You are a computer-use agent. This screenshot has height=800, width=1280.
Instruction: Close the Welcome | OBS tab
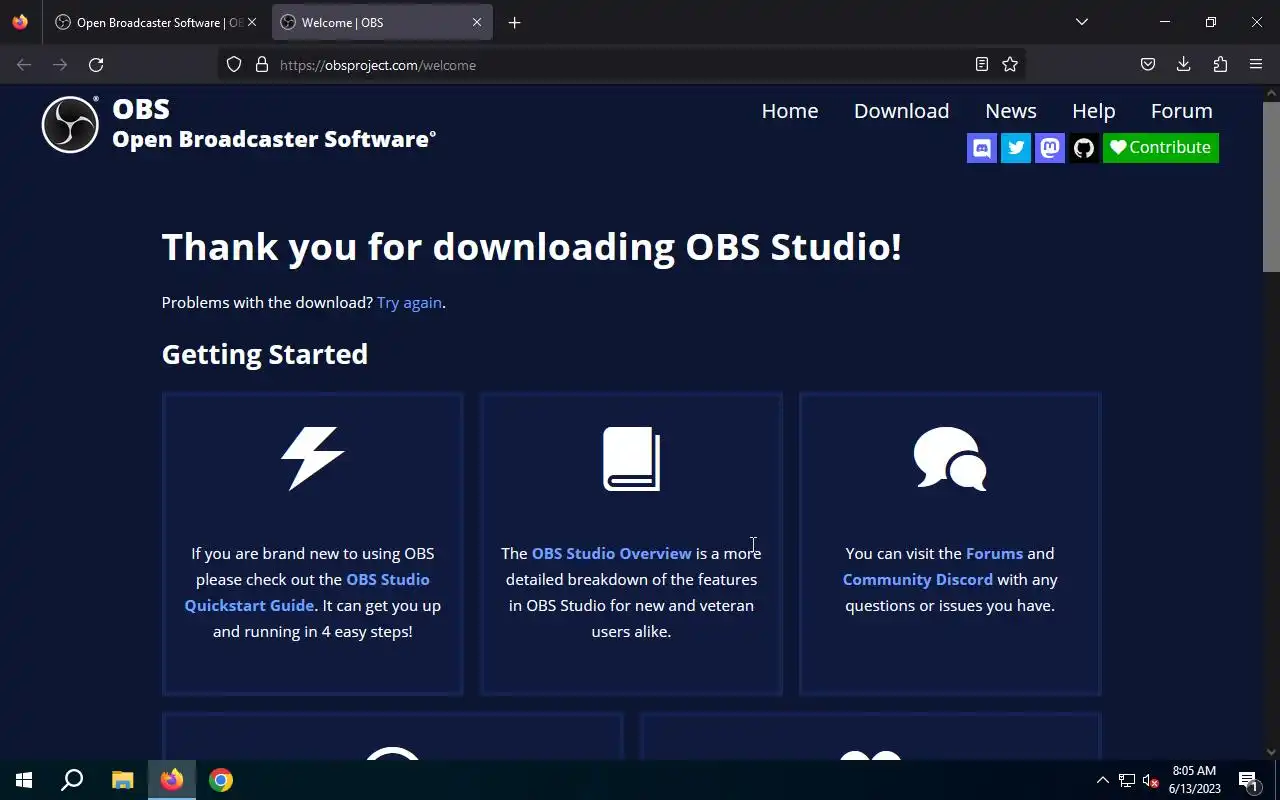click(x=477, y=23)
